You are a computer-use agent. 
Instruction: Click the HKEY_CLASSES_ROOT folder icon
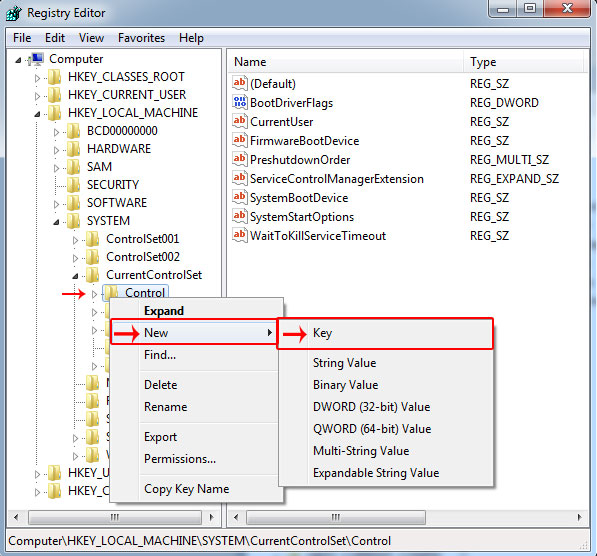(x=54, y=77)
